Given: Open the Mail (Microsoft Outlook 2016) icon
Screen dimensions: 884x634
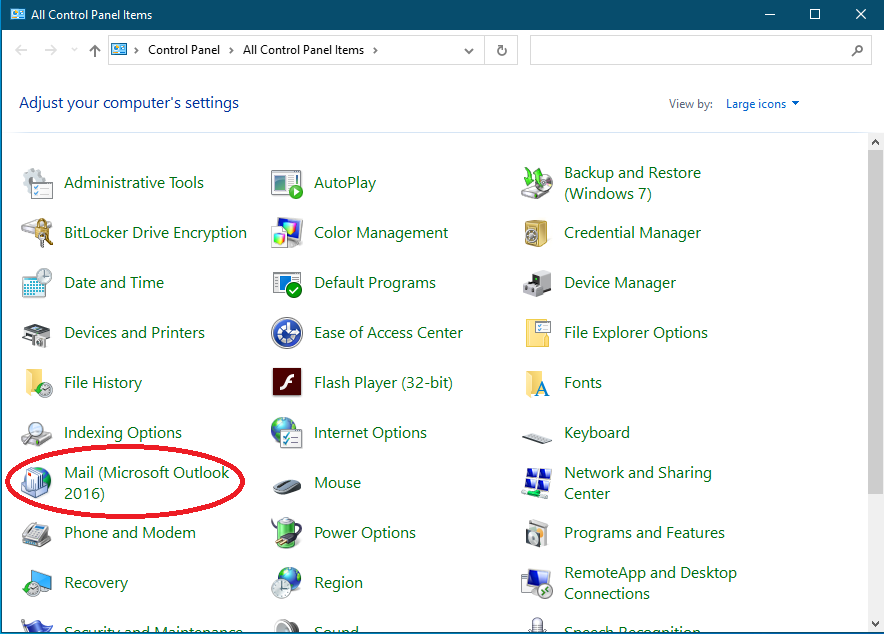Looking at the screenshot, I should coord(37,483).
